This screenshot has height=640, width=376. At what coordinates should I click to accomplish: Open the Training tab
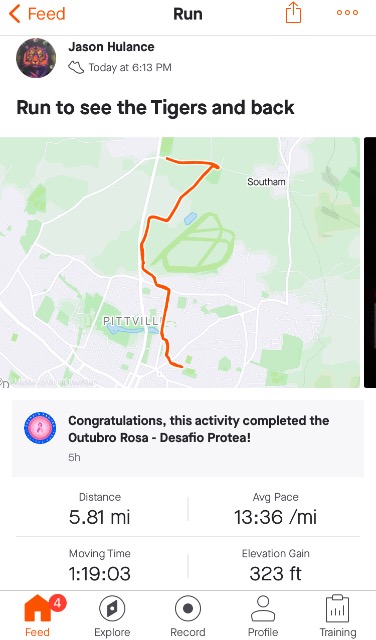(x=338, y=616)
